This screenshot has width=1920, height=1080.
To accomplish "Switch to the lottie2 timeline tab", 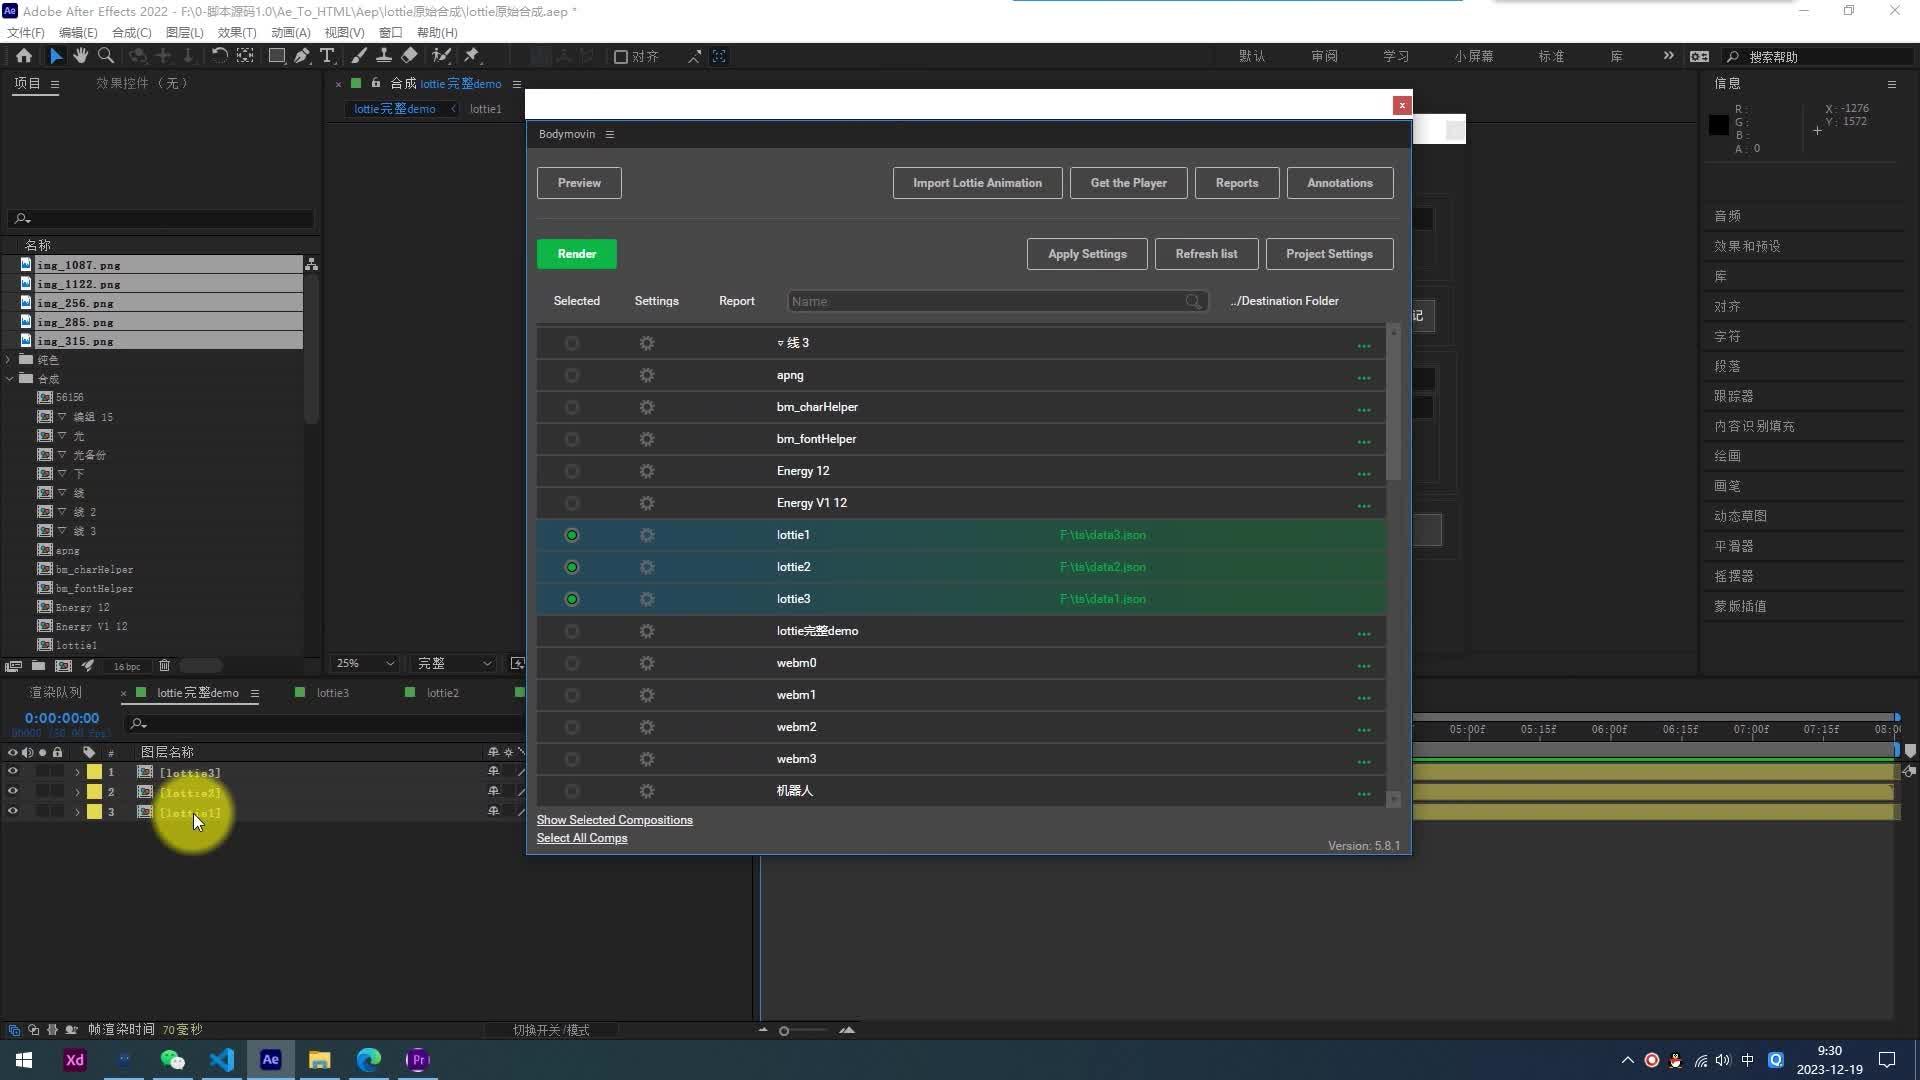I will pyautogui.click(x=442, y=692).
